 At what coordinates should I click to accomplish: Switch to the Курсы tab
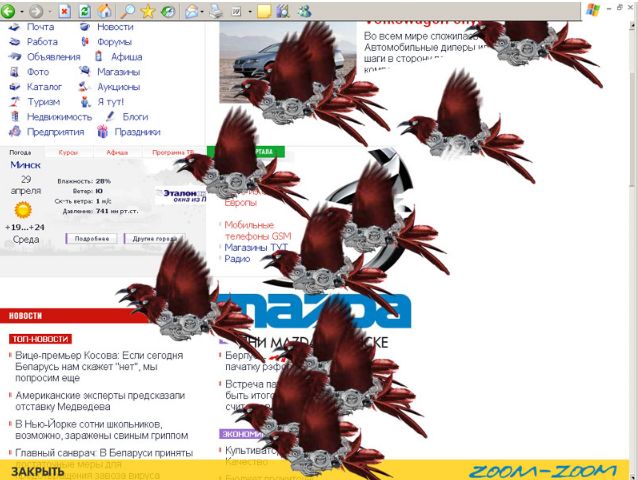[x=68, y=153]
